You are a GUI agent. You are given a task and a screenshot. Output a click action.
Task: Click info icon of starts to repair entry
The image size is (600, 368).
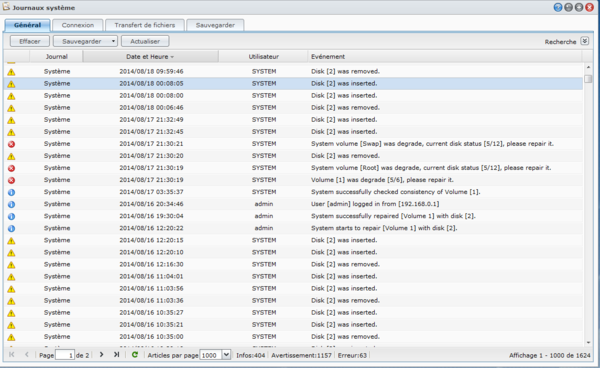pos(11,228)
